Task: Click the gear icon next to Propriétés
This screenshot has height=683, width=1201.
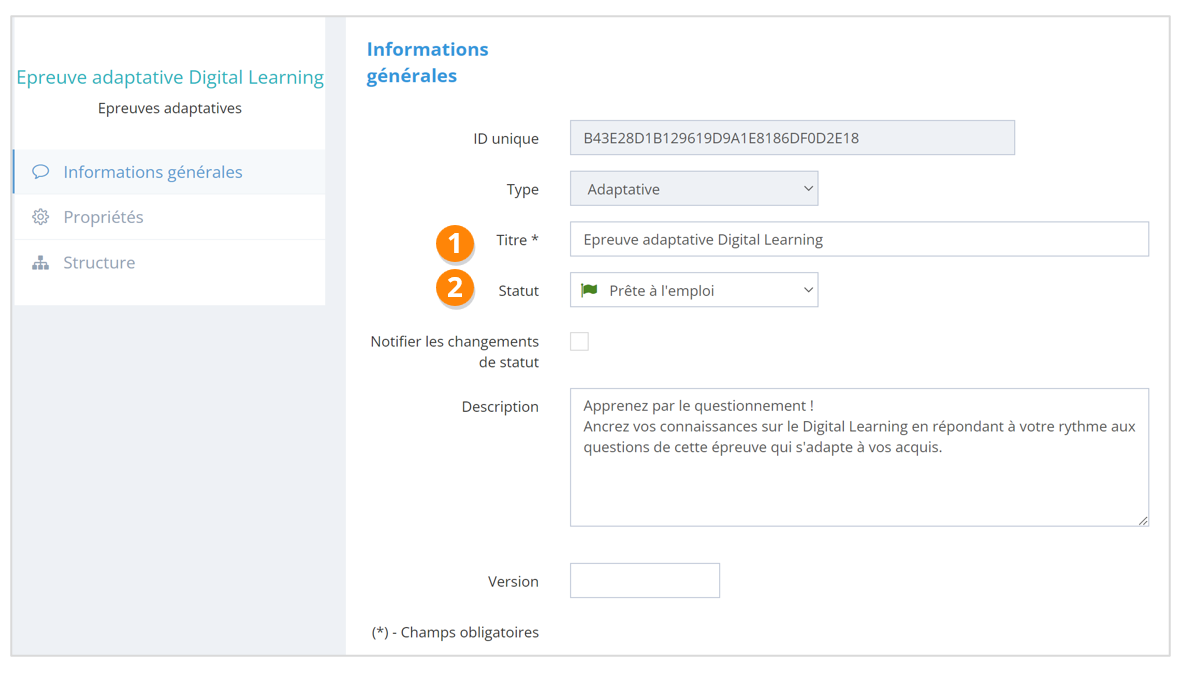Action: (x=40, y=217)
